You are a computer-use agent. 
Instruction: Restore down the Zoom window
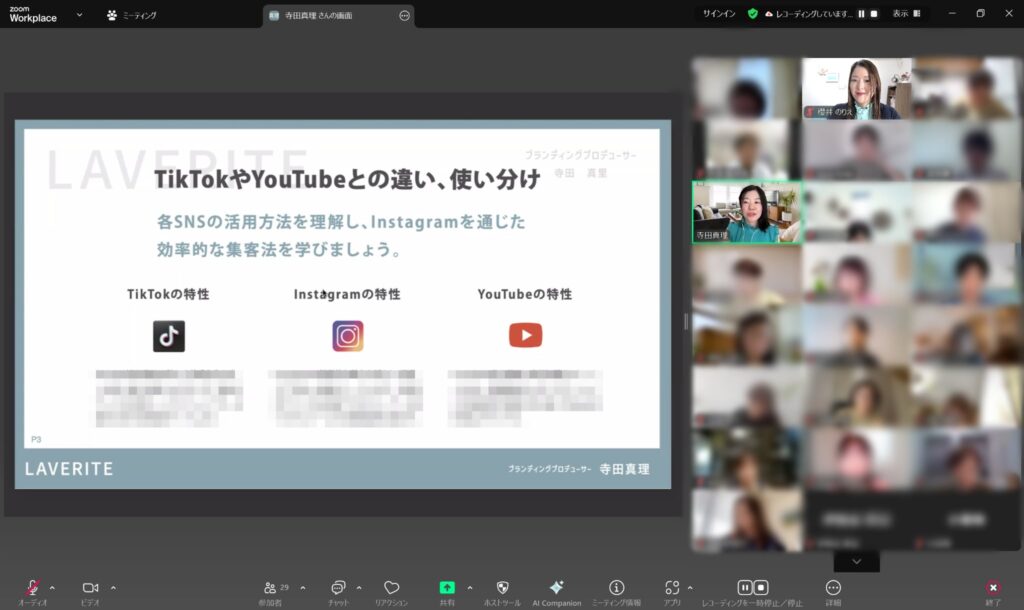[x=980, y=13]
